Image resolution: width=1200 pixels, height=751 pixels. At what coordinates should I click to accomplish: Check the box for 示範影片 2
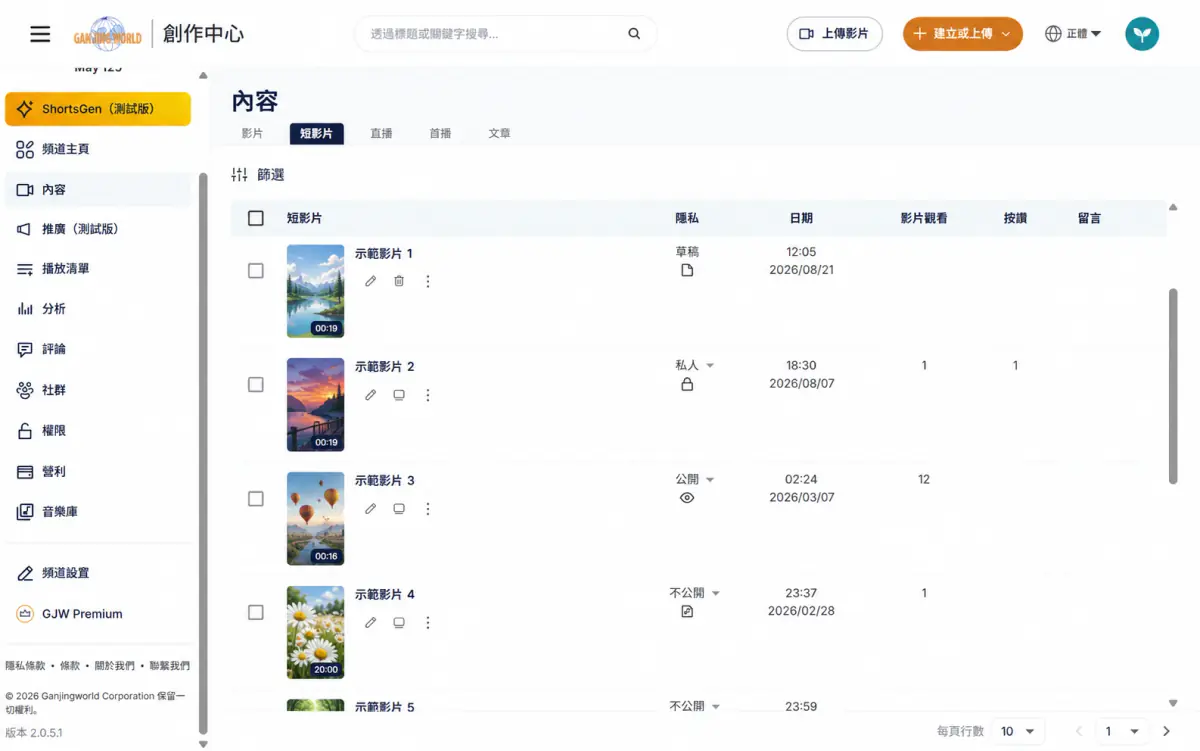[256, 385]
